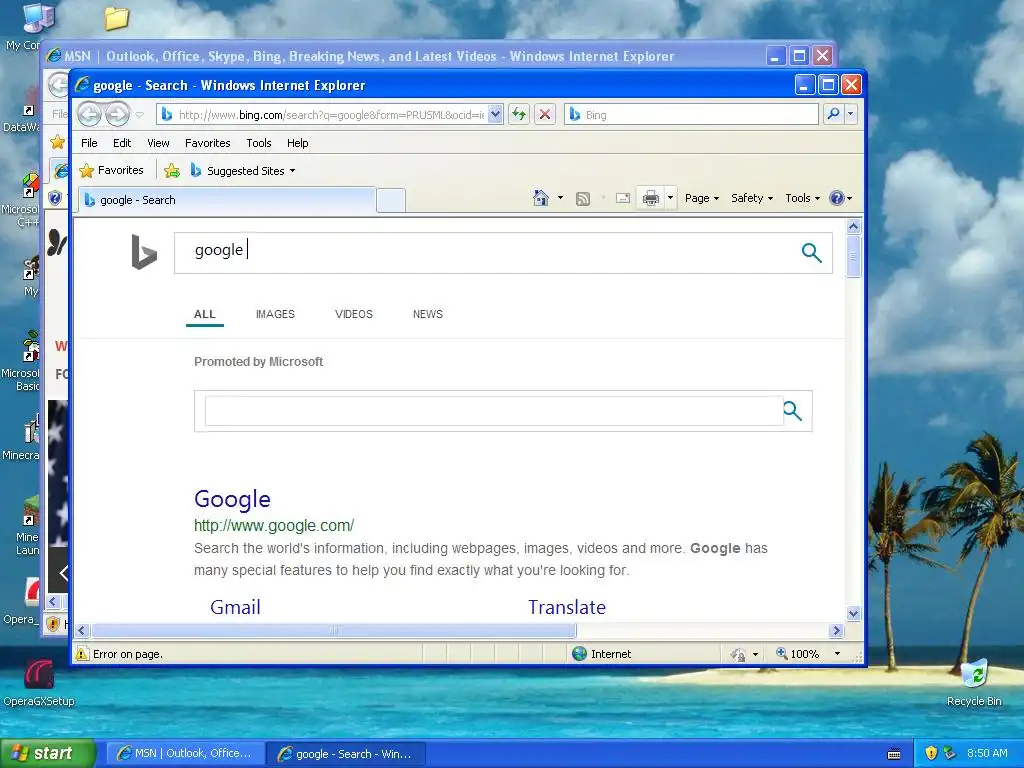1024x768 pixels.
Task: Open the http://www.google.com/ URL link
Action: coord(274,526)
